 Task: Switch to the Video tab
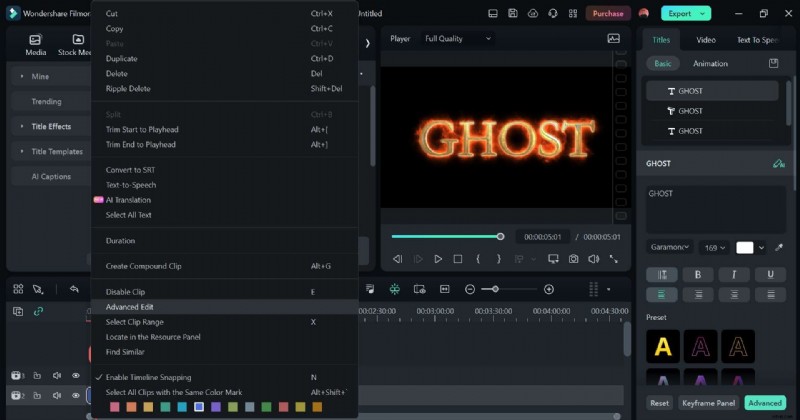(706, 40)
